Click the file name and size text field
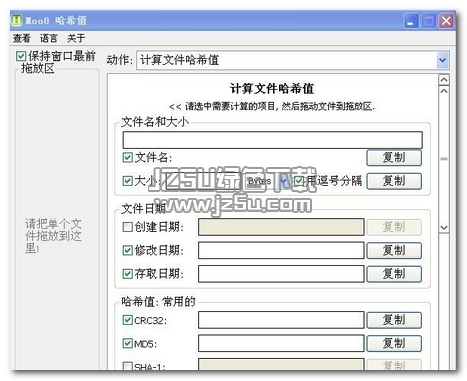The height and width of the screenshot is (381, 467). point(272,140)
